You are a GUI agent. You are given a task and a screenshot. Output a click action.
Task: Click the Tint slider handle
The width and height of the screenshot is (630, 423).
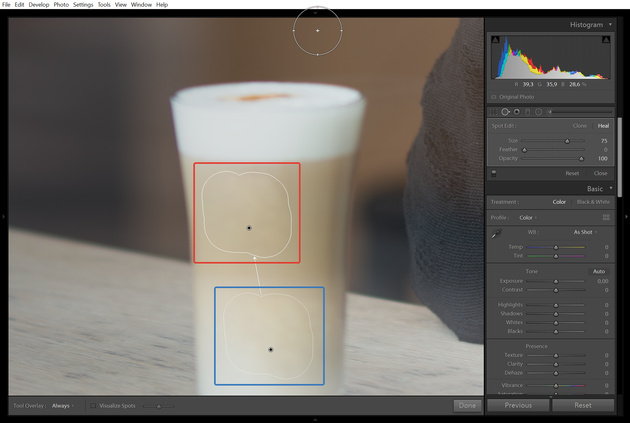coord(556,256)
